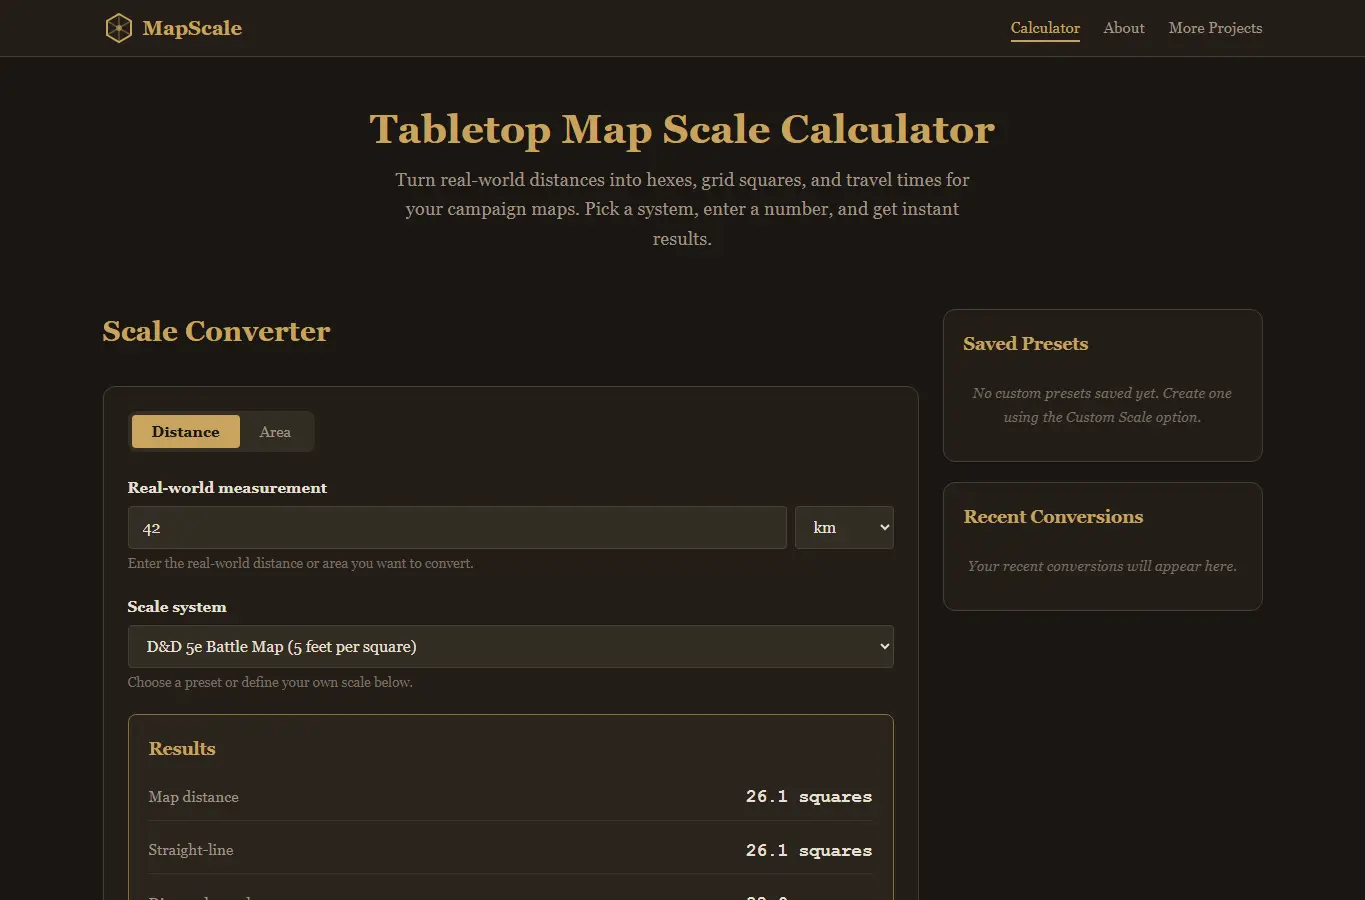Switch to the Area mode tab
The image size is (1365, 900).
tap(275, 432)
